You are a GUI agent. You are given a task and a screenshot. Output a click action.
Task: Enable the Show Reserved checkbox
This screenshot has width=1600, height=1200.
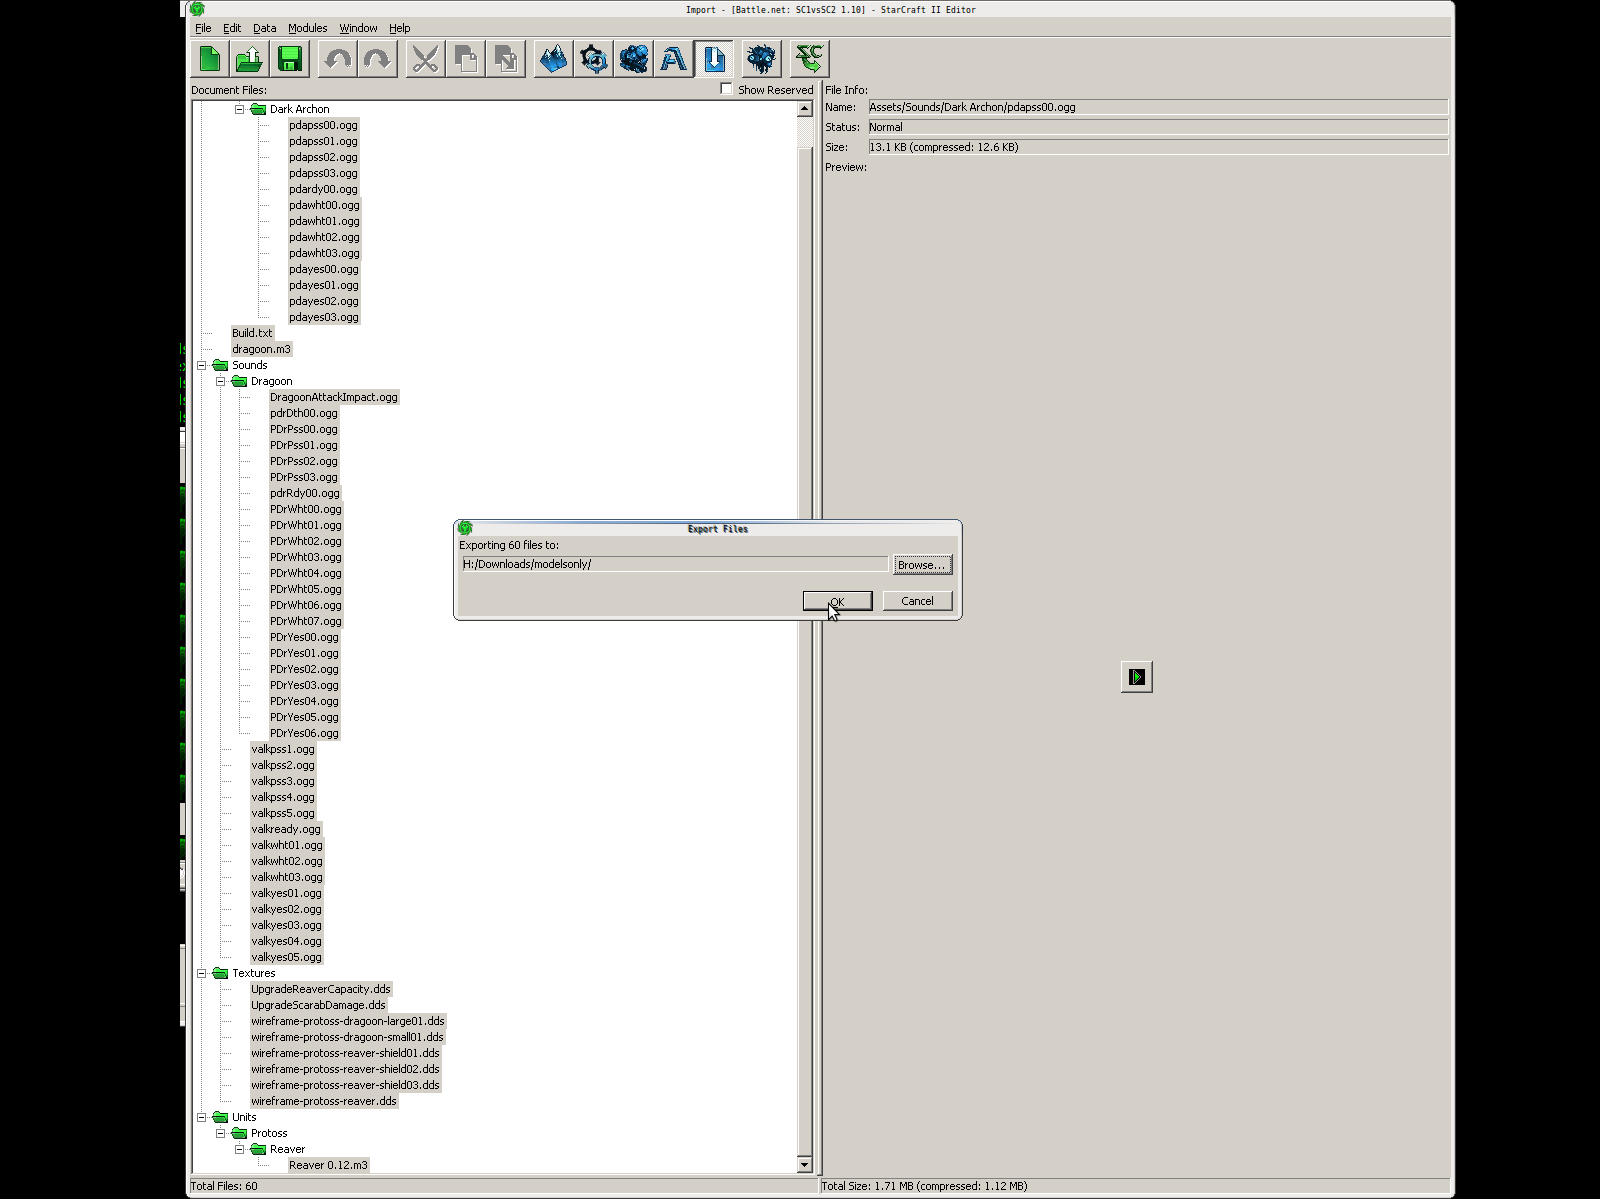pos(727,89)
